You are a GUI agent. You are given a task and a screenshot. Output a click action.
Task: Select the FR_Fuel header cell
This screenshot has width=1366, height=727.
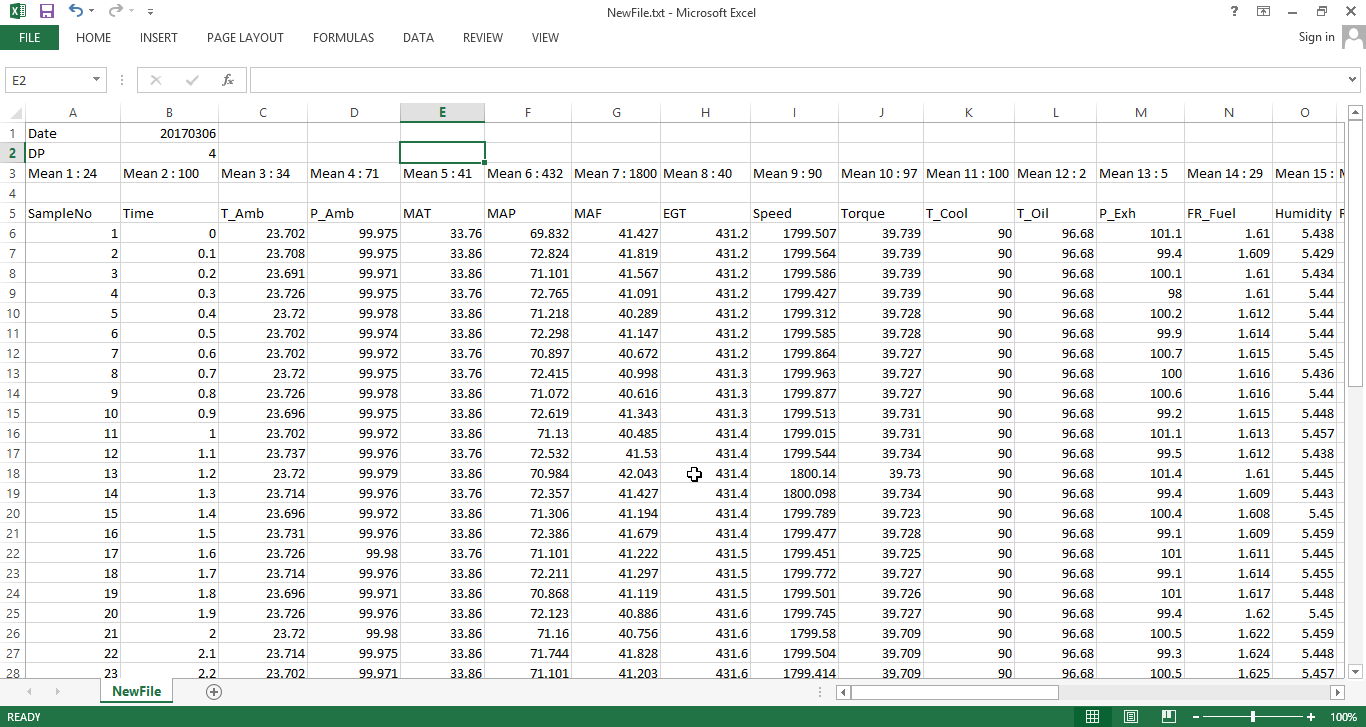[x=1228, y=213]
